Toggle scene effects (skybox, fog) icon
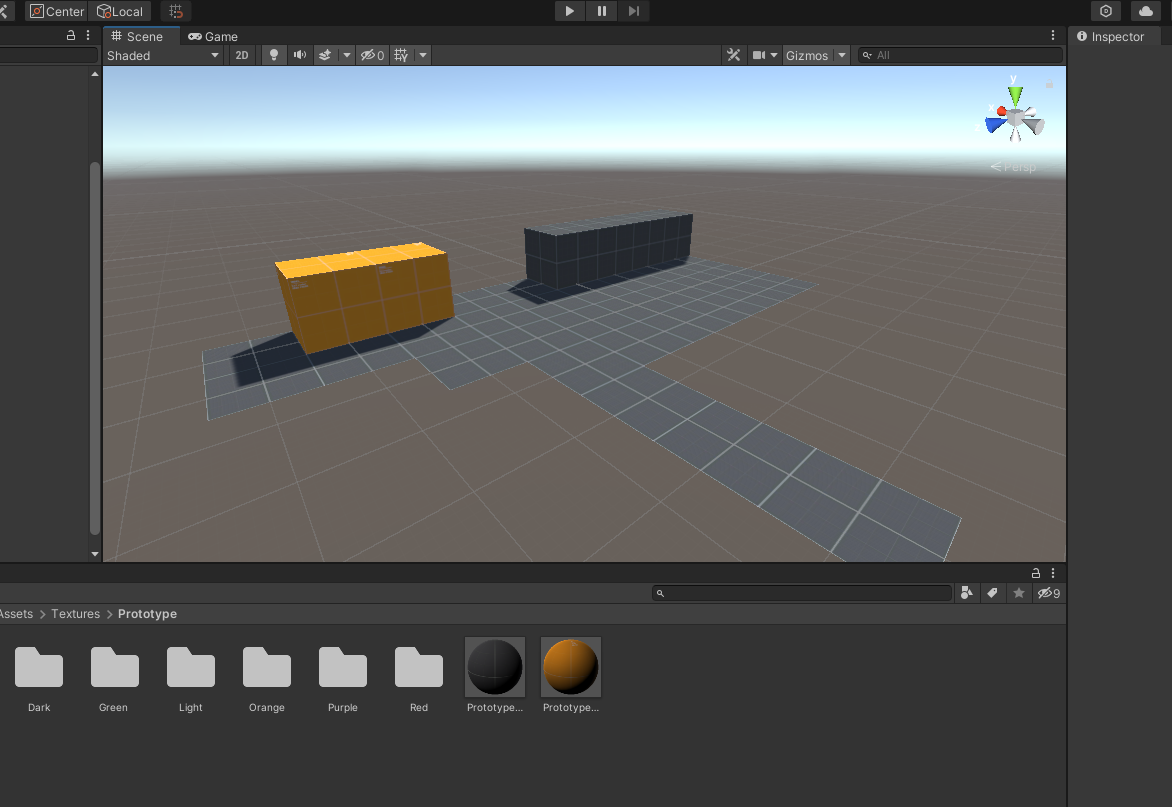 coord(325,55)
